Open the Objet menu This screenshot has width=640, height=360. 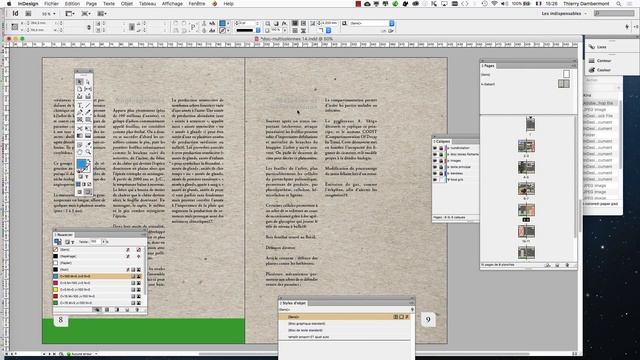pos(127,4)
